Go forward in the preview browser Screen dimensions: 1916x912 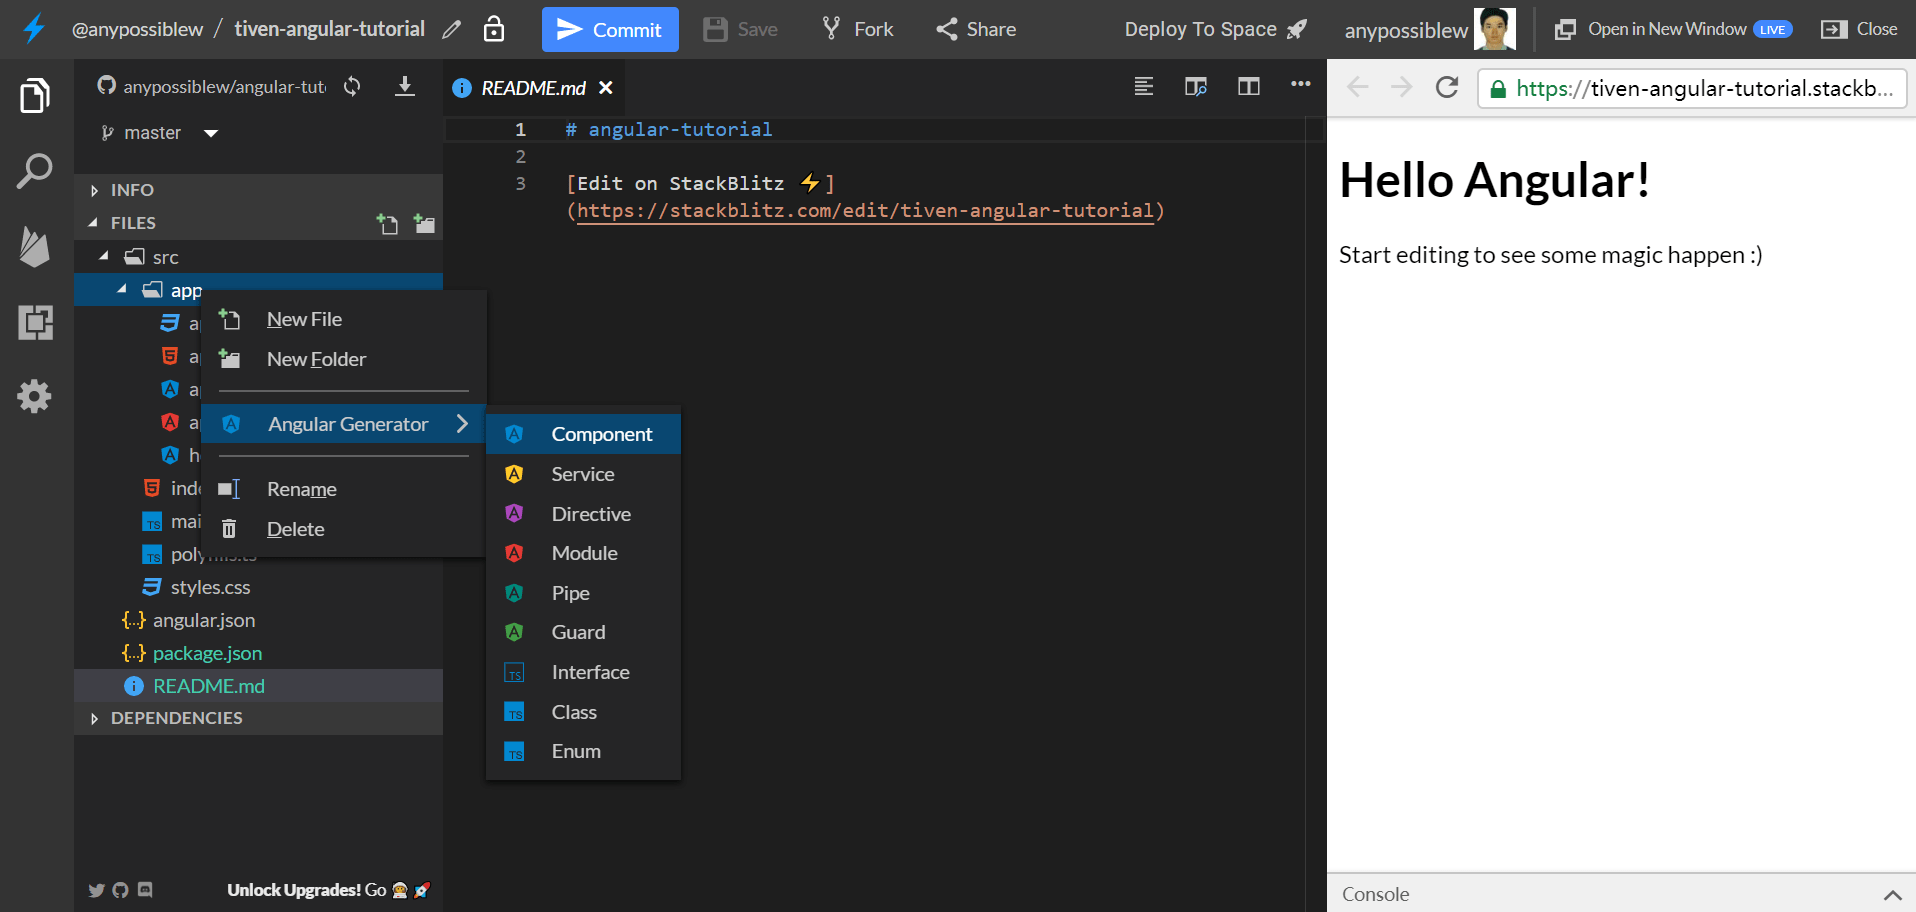pyautogui.click(x=1402, y=87)
